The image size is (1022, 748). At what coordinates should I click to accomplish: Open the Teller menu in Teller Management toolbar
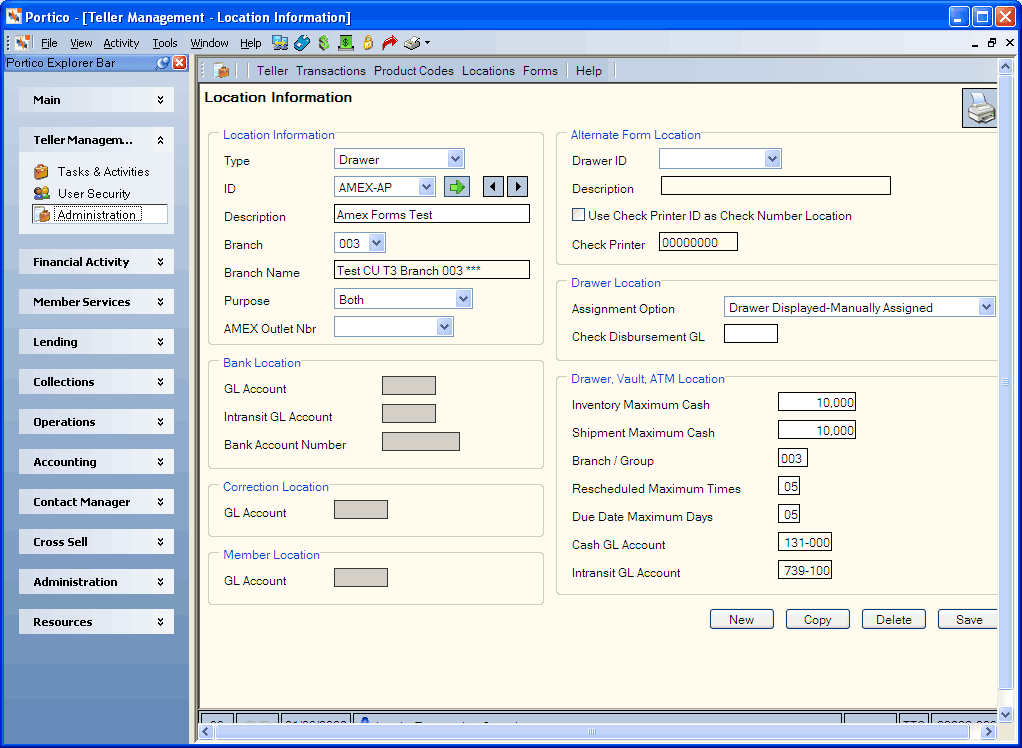272,70
